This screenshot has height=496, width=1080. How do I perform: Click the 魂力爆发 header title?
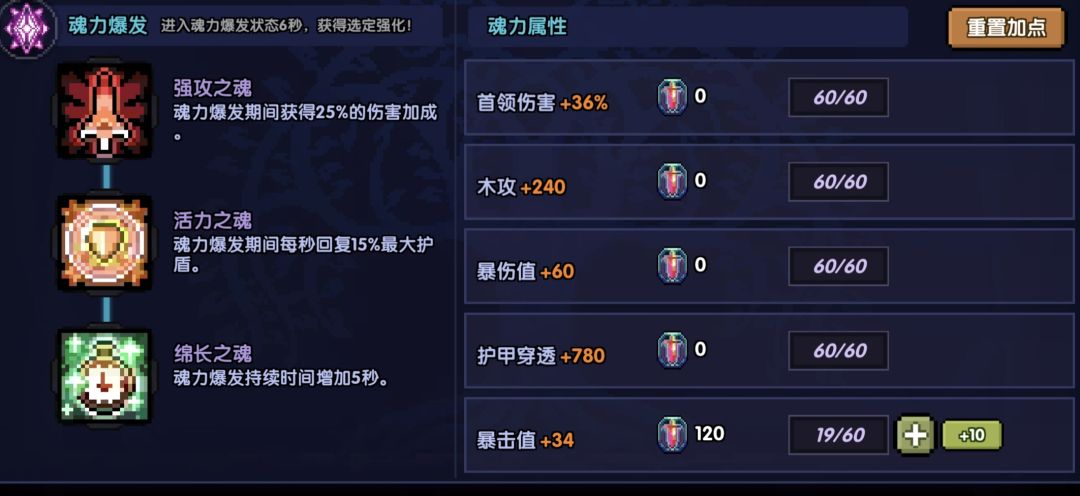[108, 26]
